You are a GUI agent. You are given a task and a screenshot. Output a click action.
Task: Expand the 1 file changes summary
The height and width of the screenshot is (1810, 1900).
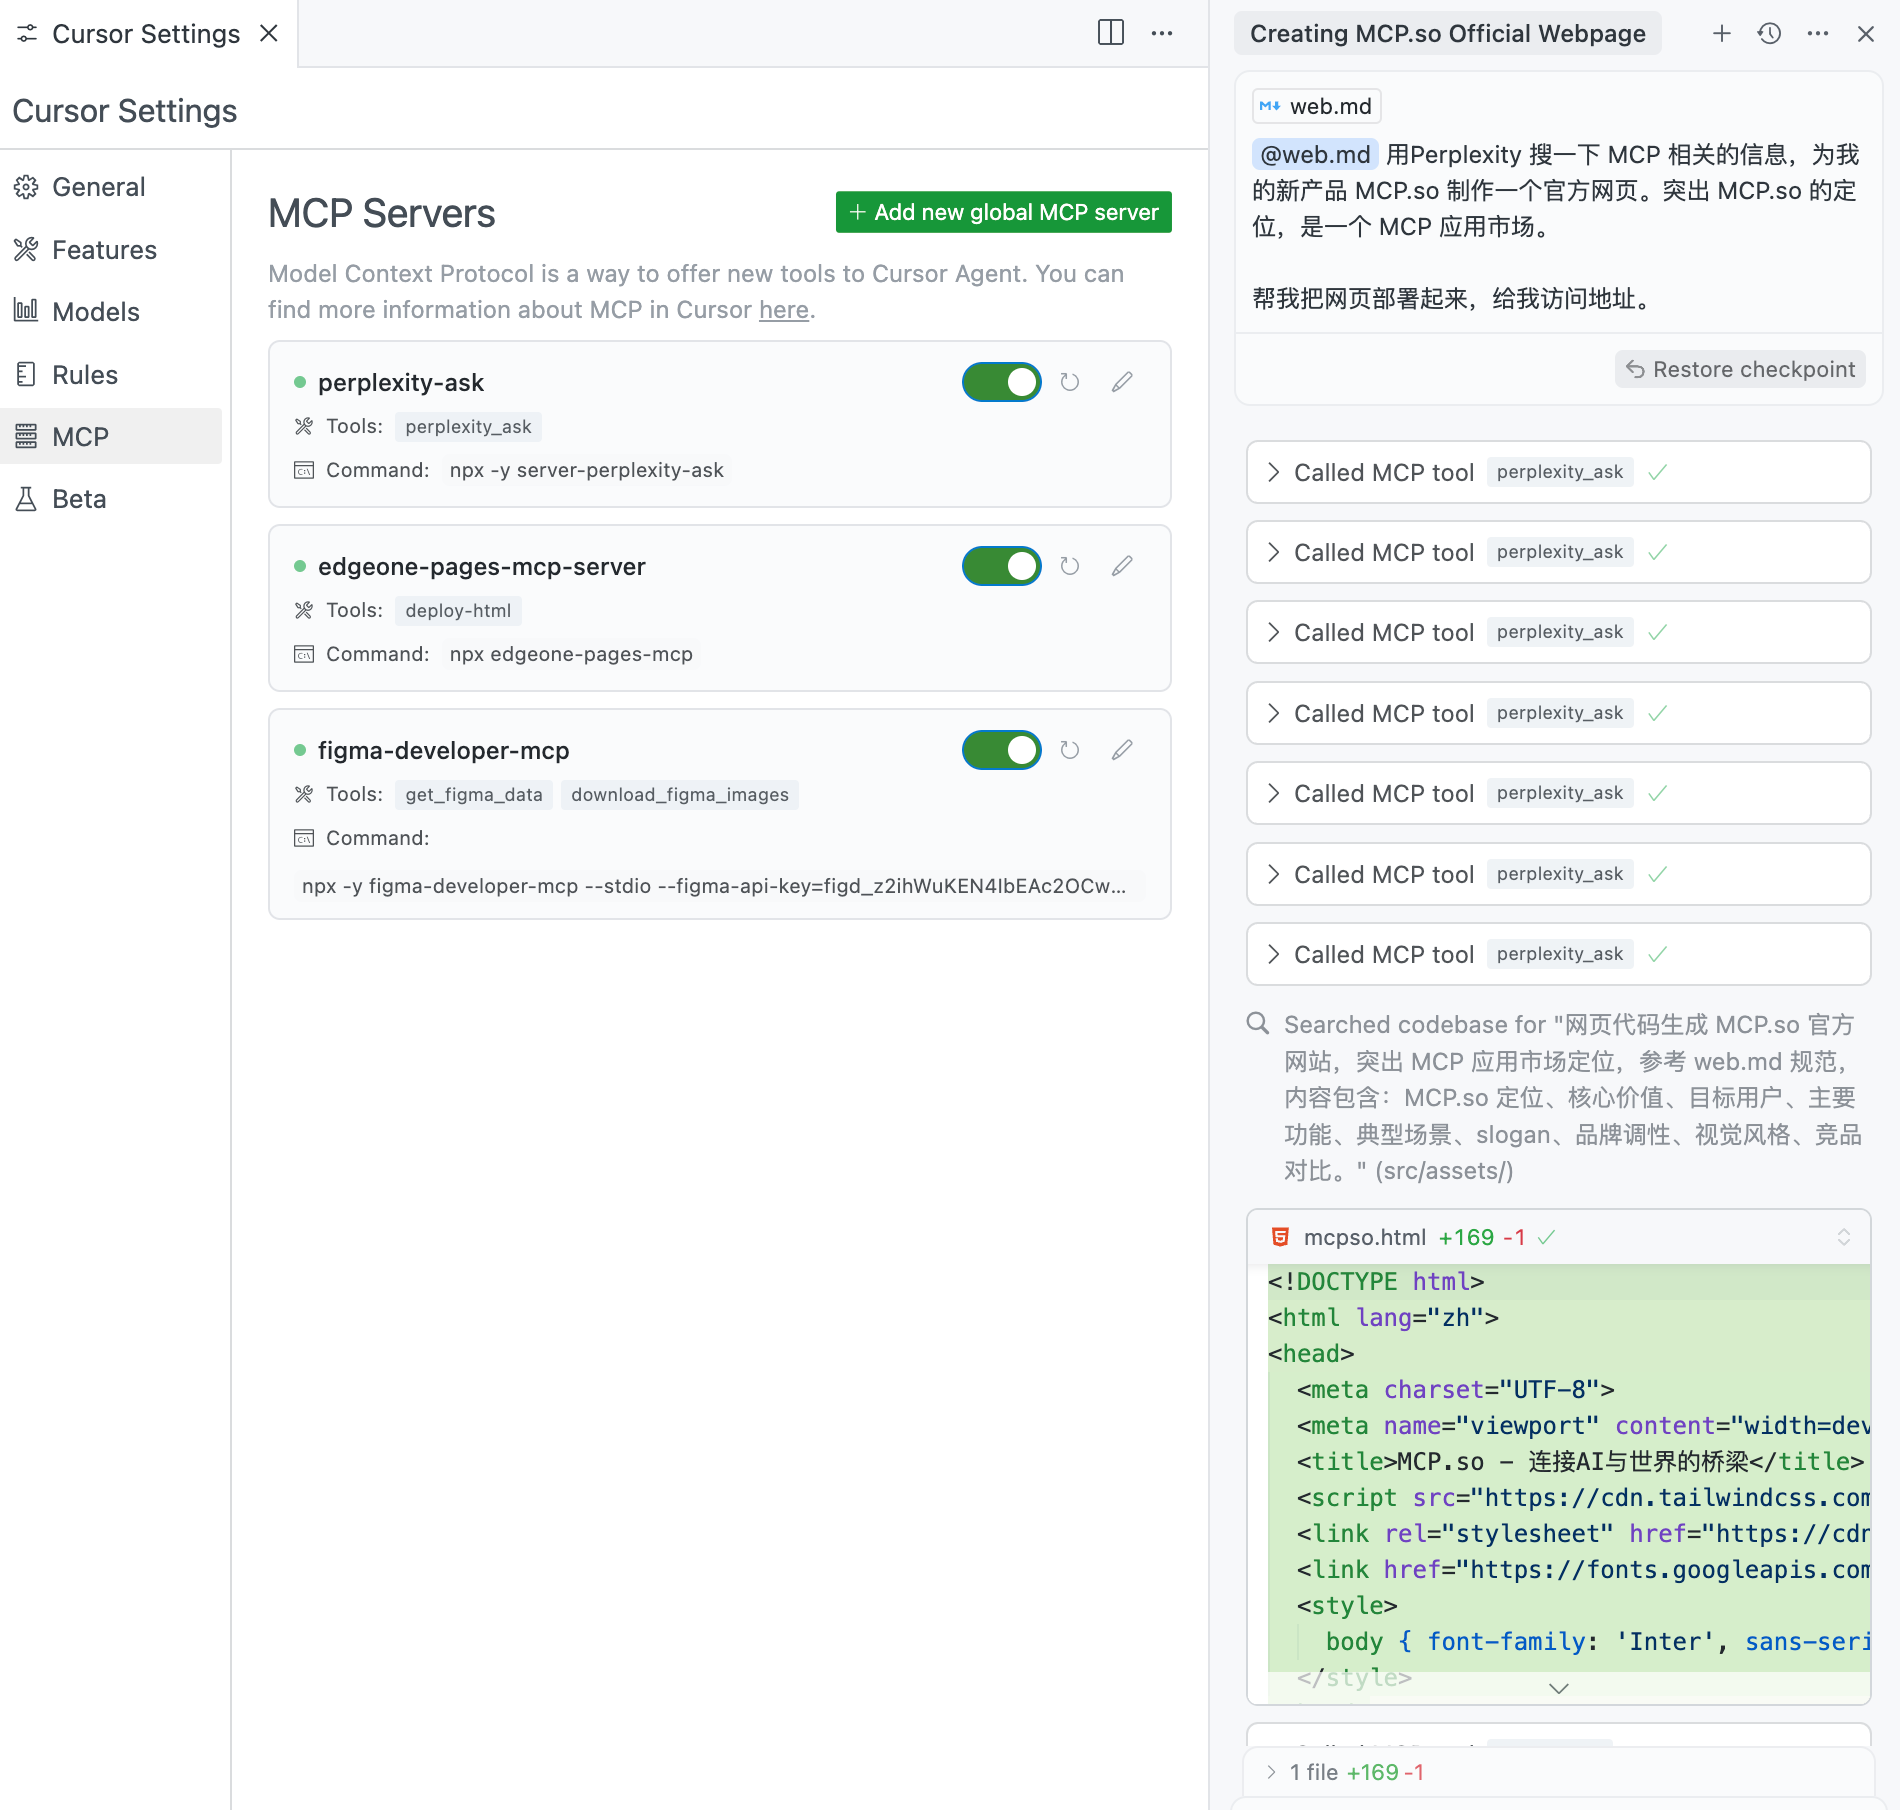click(x=1272, y=1772)
